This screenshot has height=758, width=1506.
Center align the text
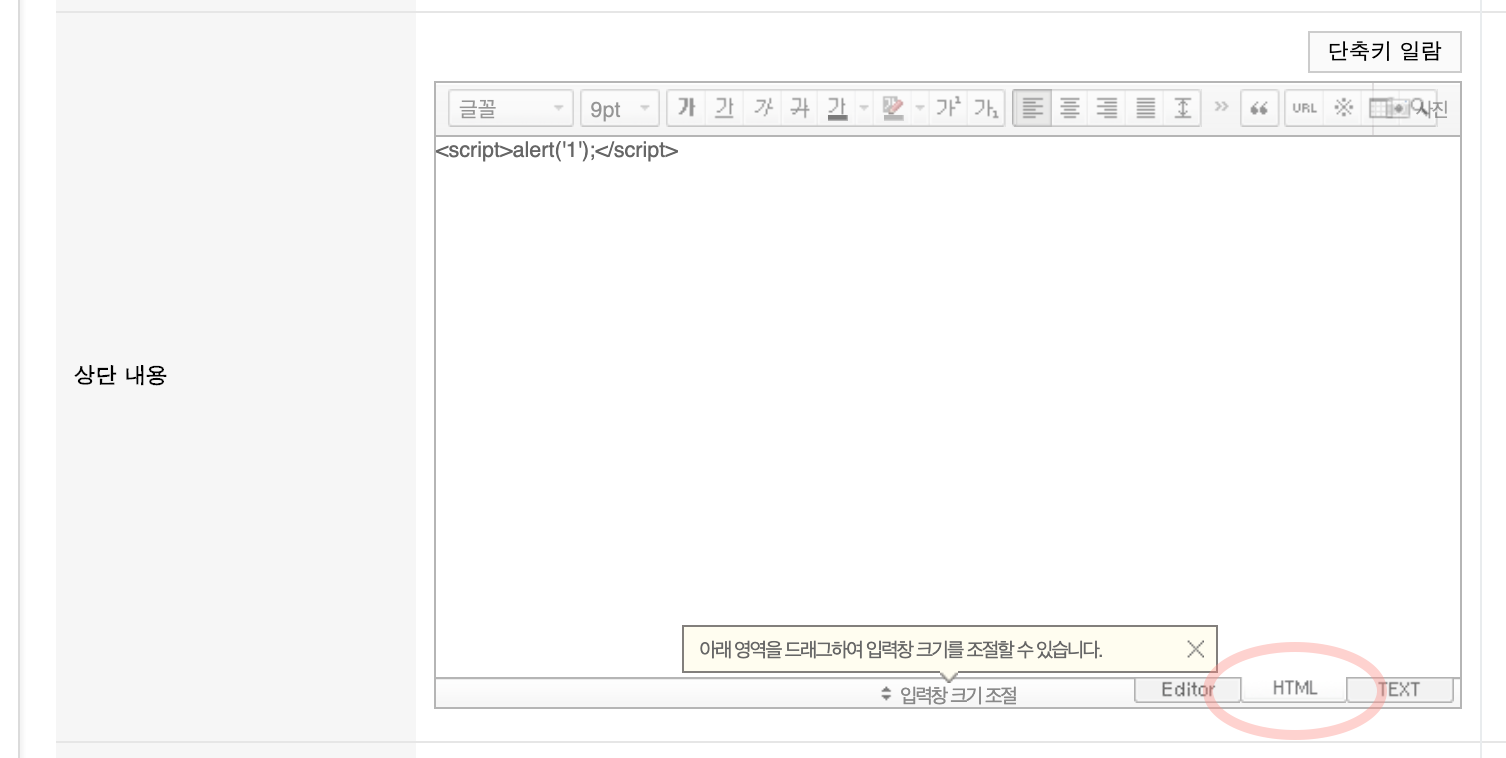[x=1070, y=108]
